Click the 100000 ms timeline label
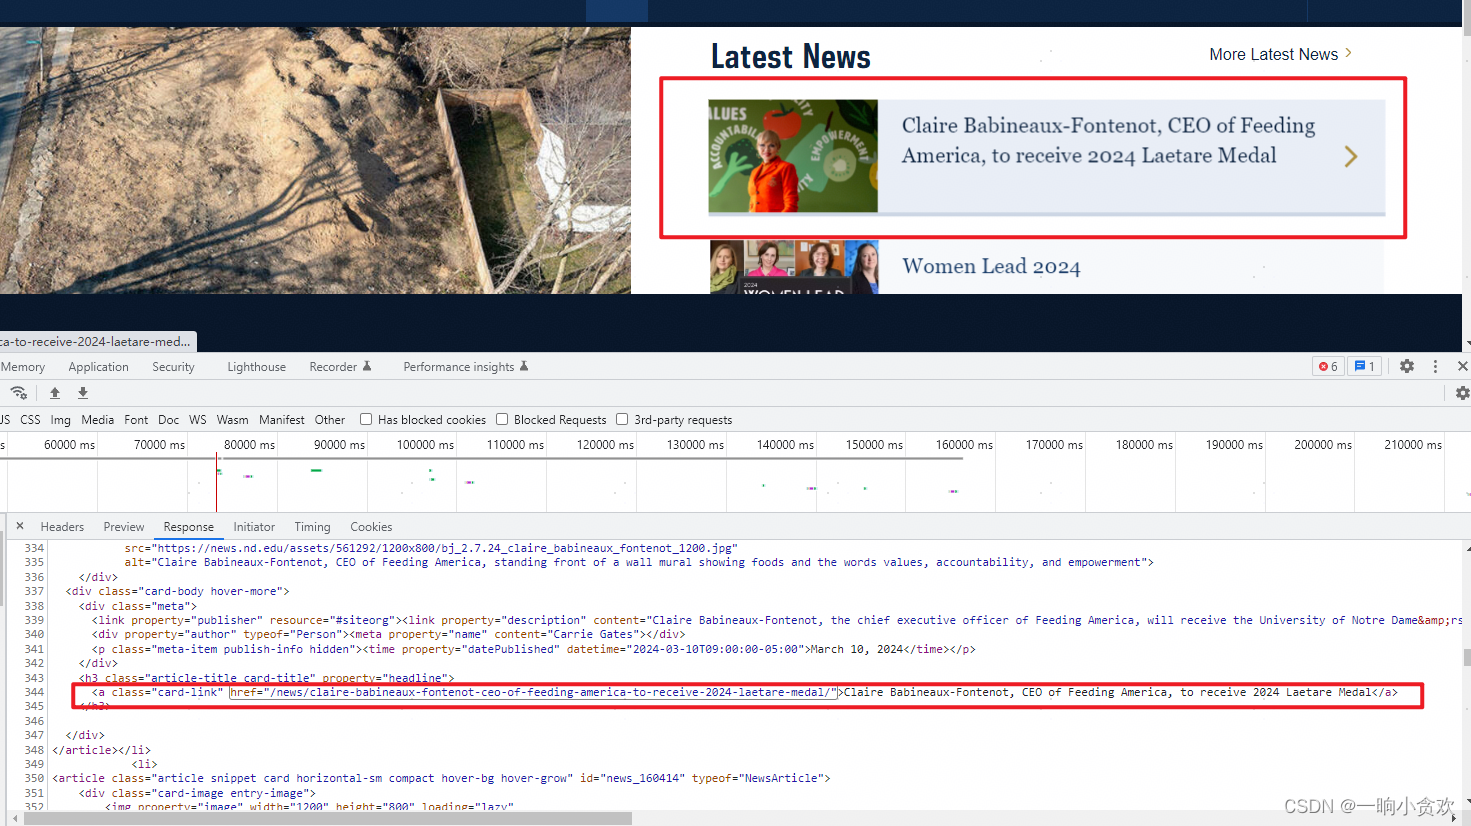The height and width of the screenshot is (826, 1471). (425, 444)
